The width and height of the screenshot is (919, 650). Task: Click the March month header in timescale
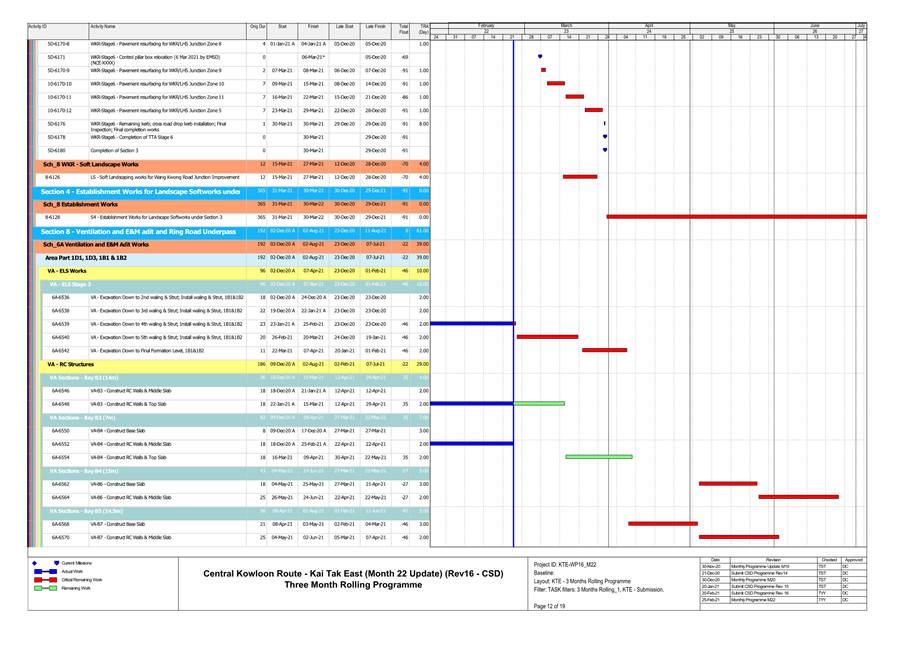point(567,24)
